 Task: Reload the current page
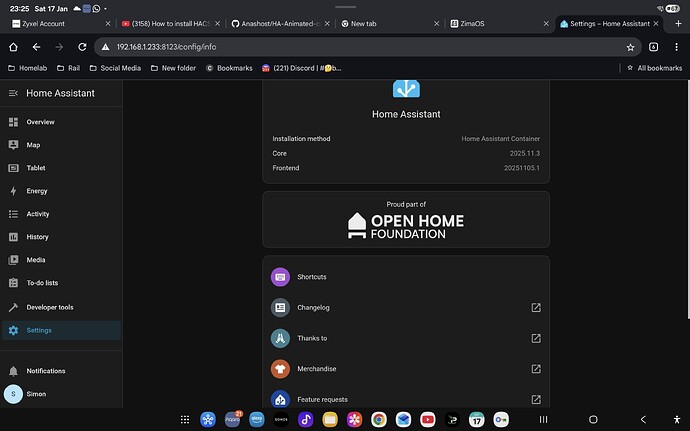pyautogui.click(x=82, y=47)
